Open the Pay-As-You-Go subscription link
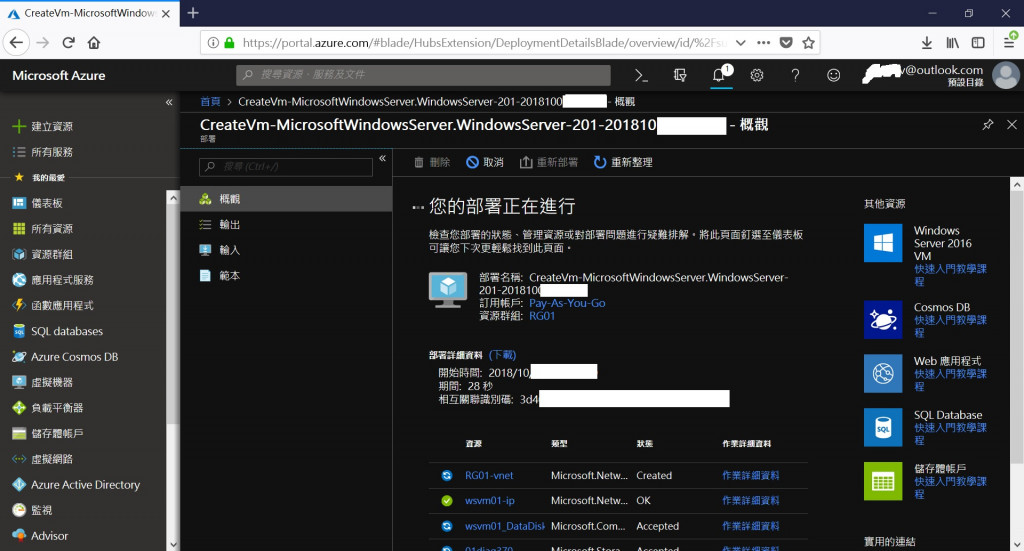1024x551 pixels. (x=567, y=303)
